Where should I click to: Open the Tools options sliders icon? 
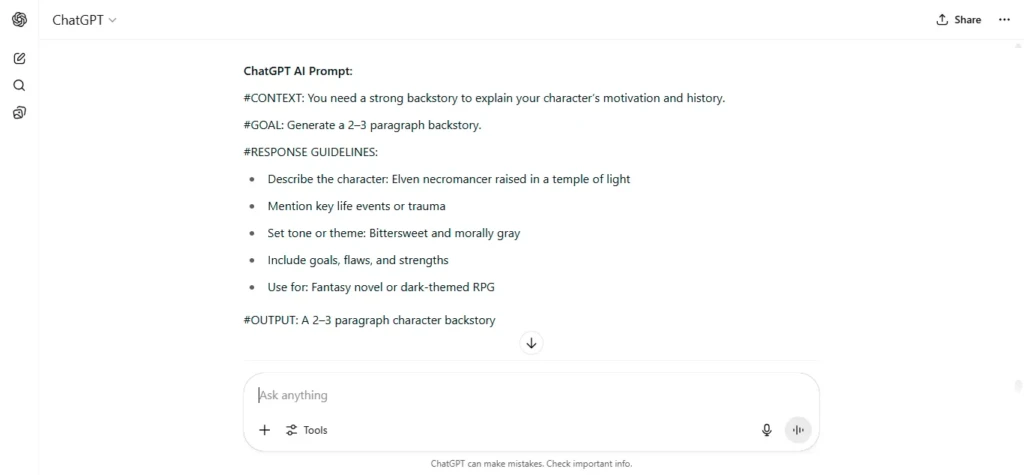click(x=291, y=430)
